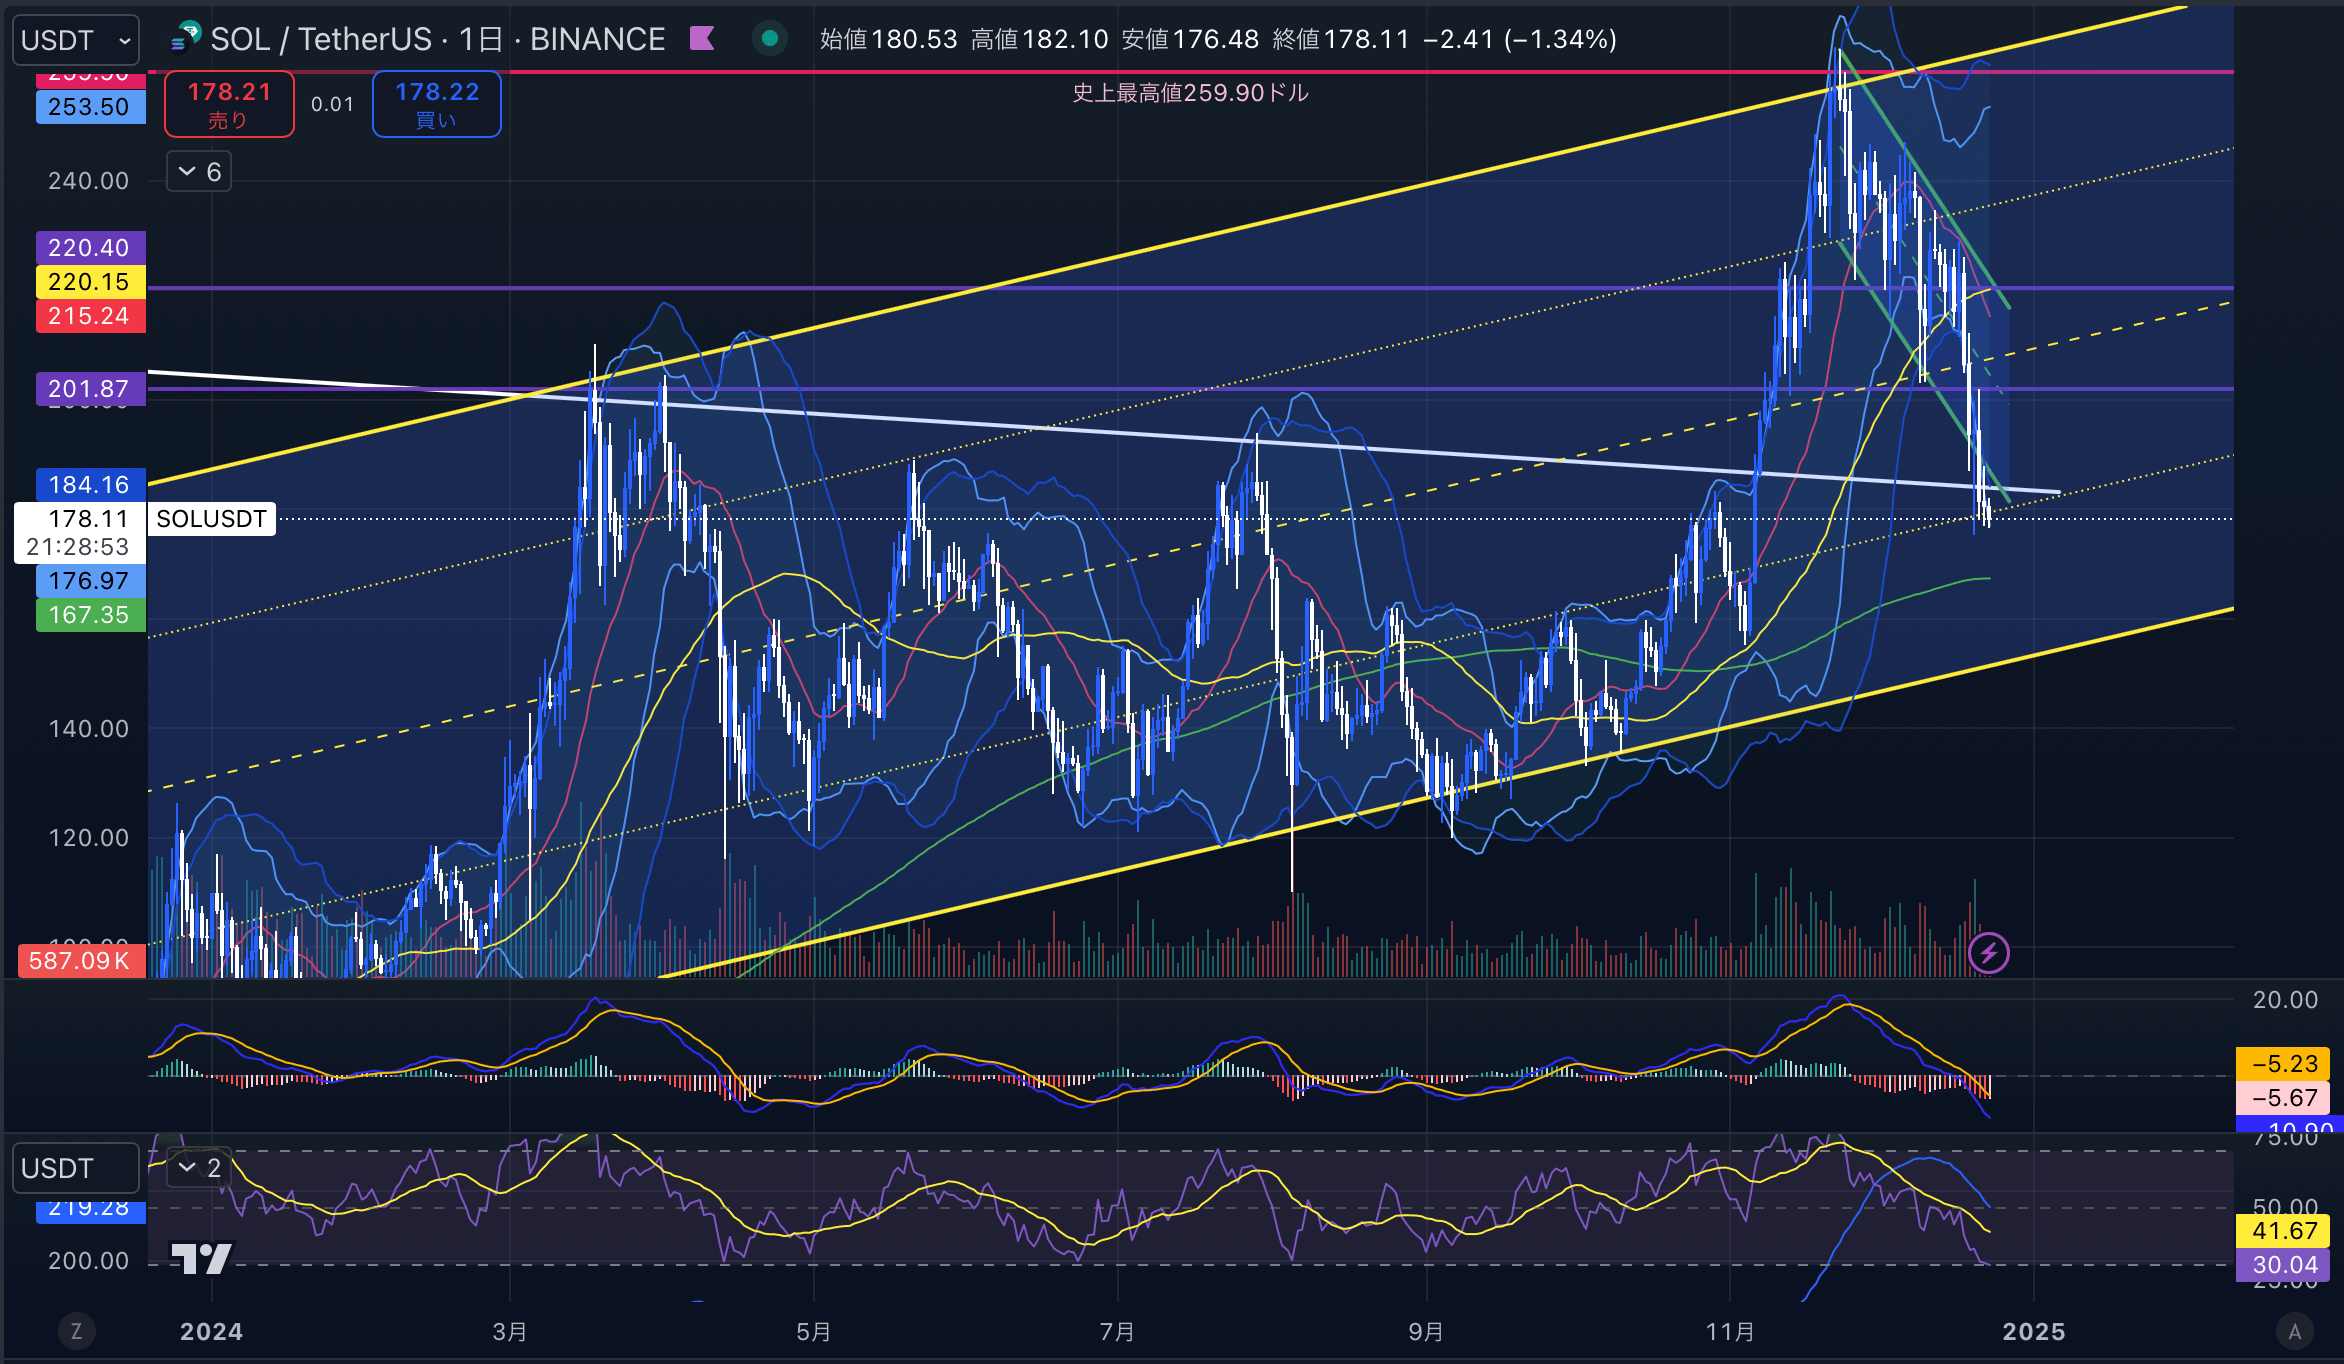Image resolution: width=2344 pixels, height=1364 pixels.
Task: Click the 7月 label on time axis
Action: pyautogui.click(x=1117, y=1332)
